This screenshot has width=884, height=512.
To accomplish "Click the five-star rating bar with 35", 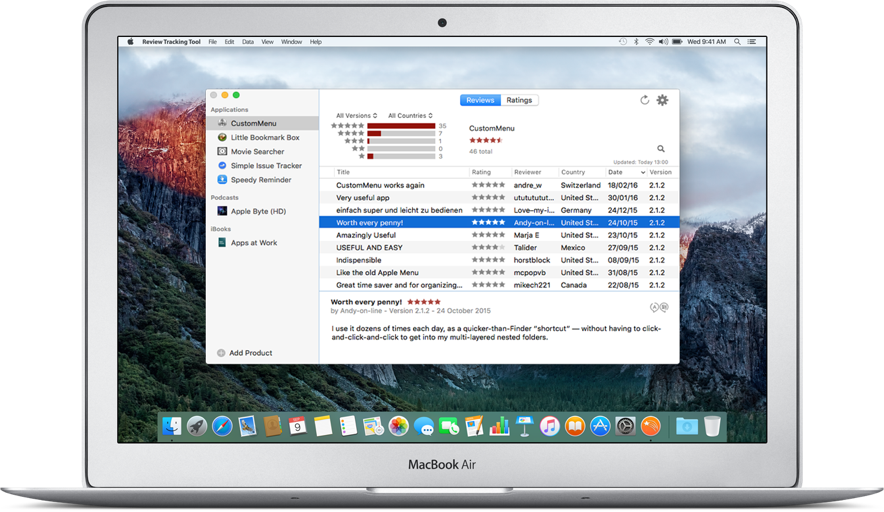I will coord(401,126).
